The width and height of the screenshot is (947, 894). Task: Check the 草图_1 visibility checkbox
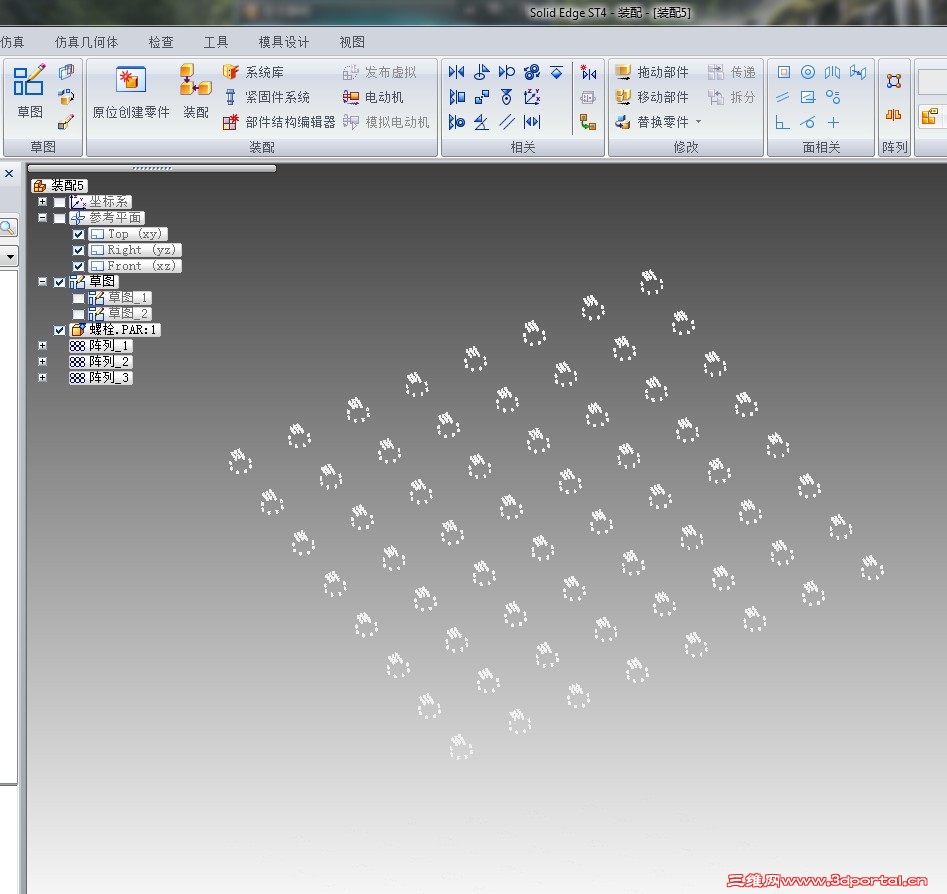coord(79,298)
